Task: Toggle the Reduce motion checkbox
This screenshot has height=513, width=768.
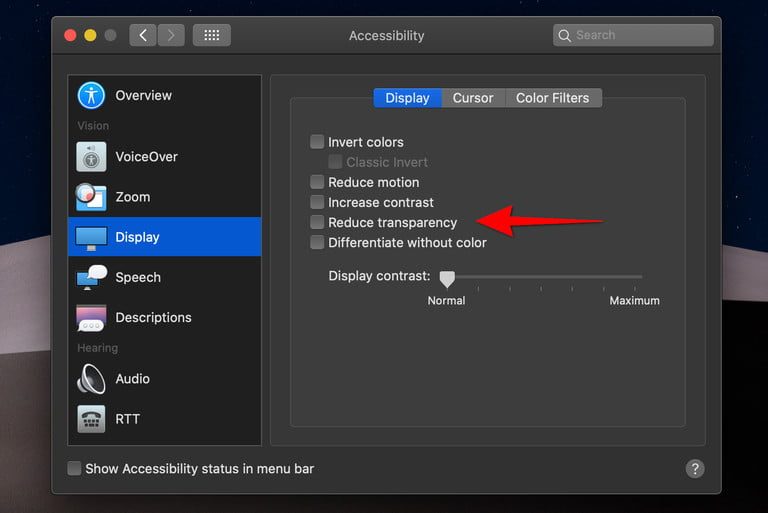Action: click(x=317, y=182)
